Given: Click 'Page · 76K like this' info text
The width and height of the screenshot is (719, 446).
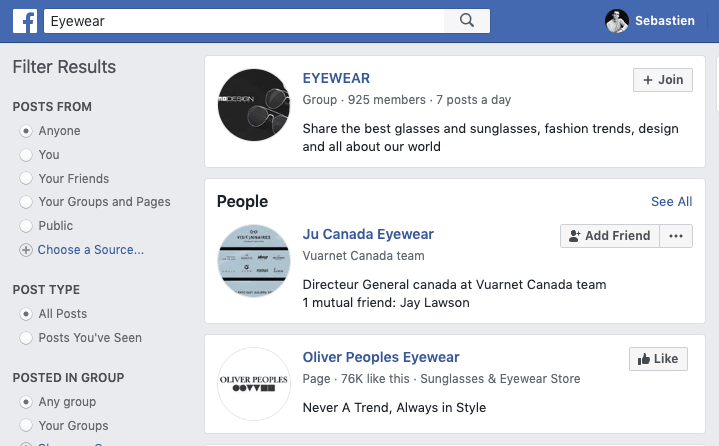Looking at the screenshot, I should click(356, 379).
